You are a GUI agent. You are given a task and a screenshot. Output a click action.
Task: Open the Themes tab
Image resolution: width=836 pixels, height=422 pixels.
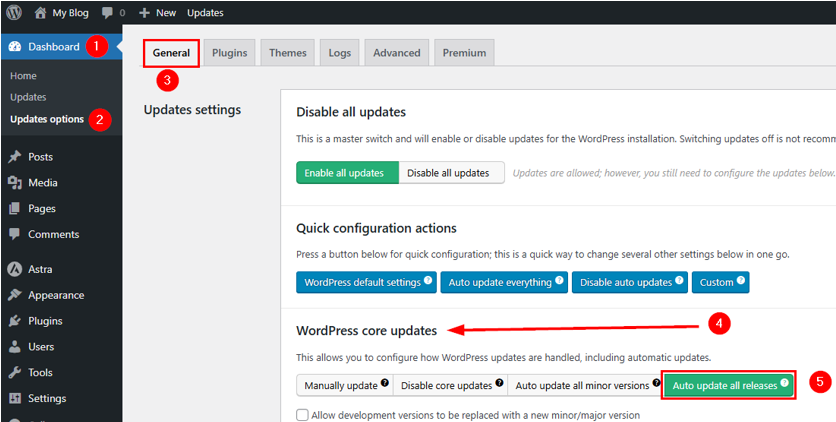click(x=288, y=53)
